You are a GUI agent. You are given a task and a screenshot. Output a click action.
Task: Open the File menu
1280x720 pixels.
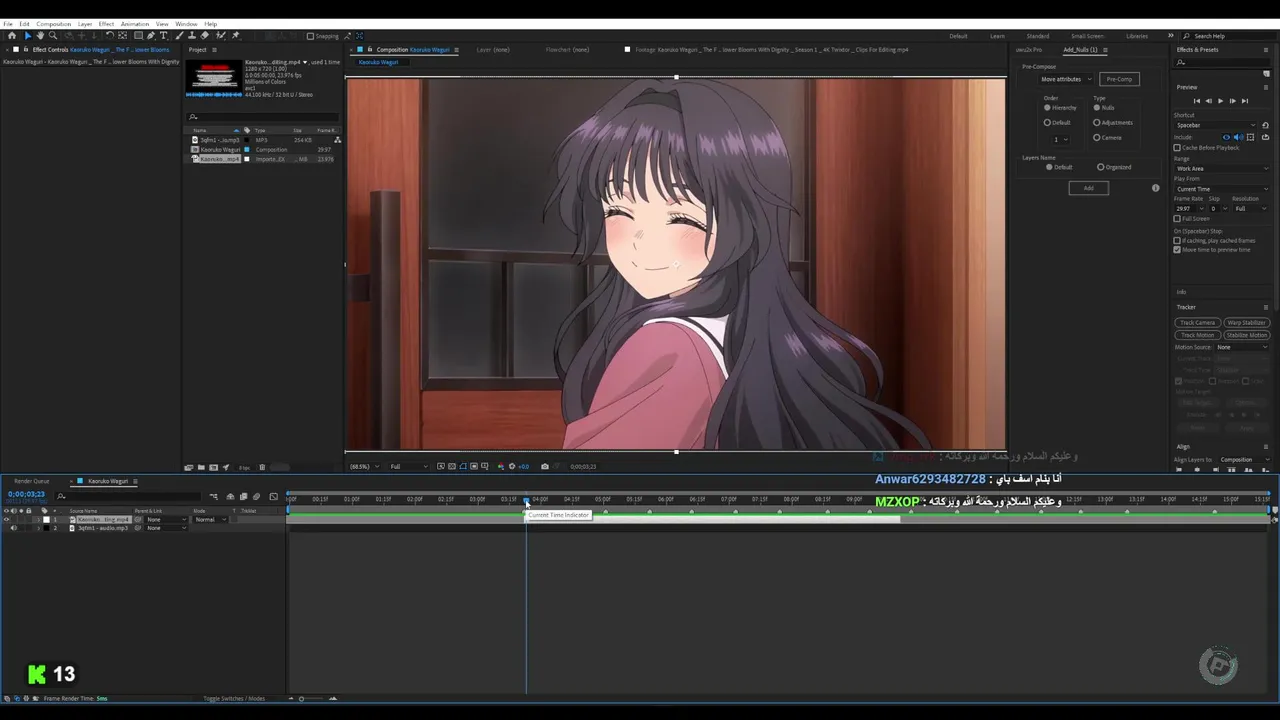click(8, 23)
